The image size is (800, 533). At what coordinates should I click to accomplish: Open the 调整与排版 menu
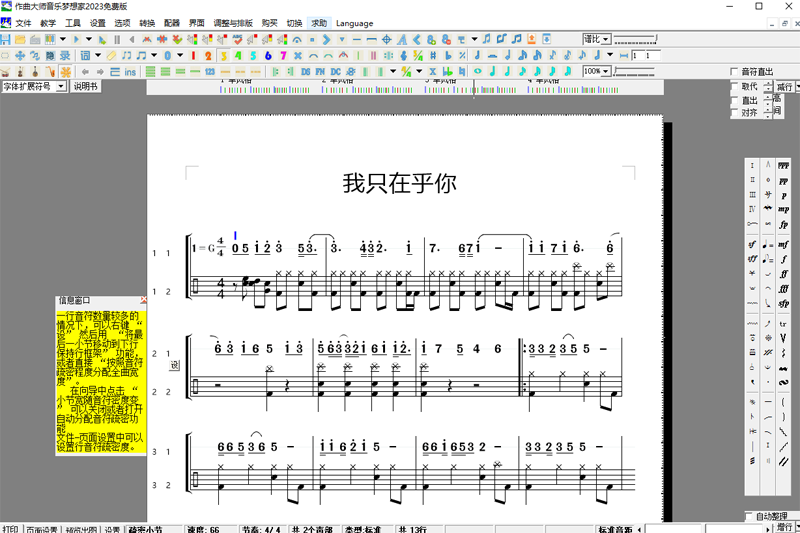click(233, 23)
